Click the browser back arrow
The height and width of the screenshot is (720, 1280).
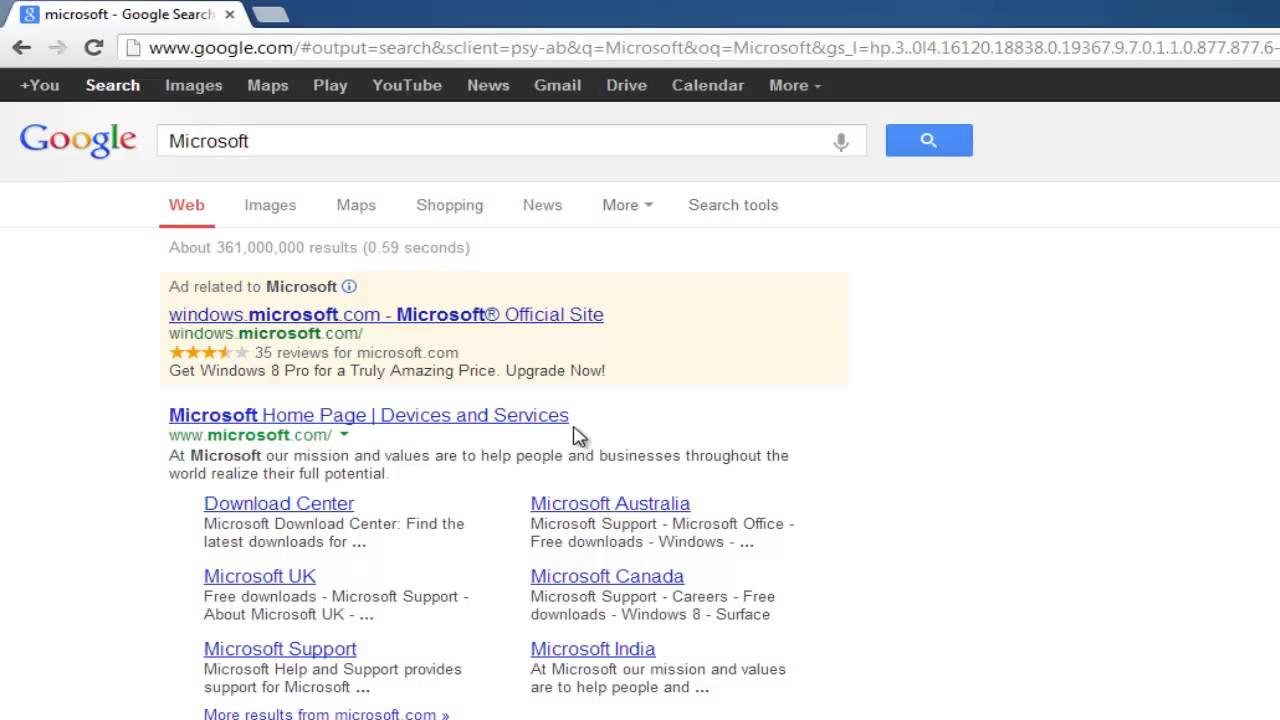[x=22, y=47]
